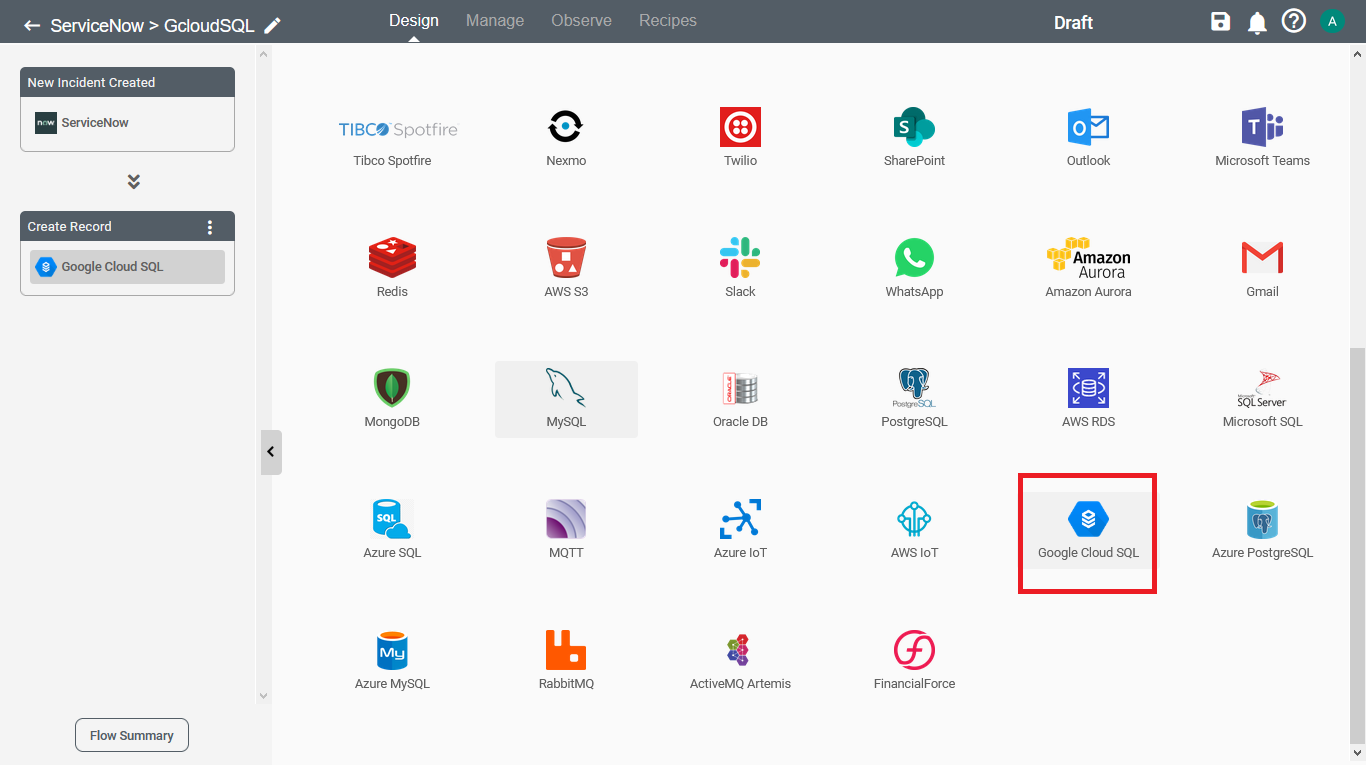Choose the Azure IoT connector
The height and width of the screenshot is (765, 1366).
[740, 530]
